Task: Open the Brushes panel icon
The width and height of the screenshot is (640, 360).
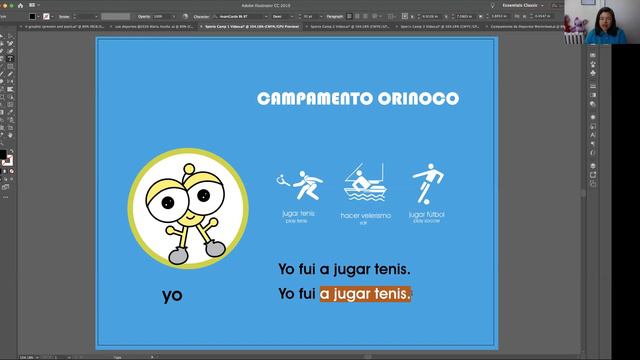Action: 593,64
